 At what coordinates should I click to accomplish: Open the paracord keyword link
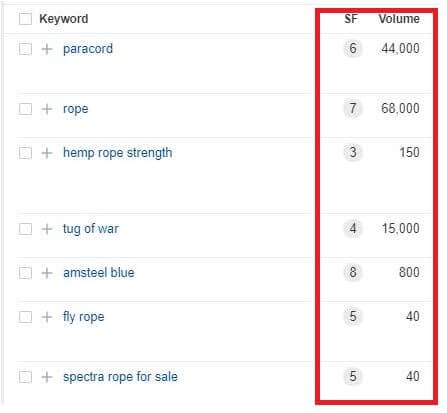click(x=88, y=49)
